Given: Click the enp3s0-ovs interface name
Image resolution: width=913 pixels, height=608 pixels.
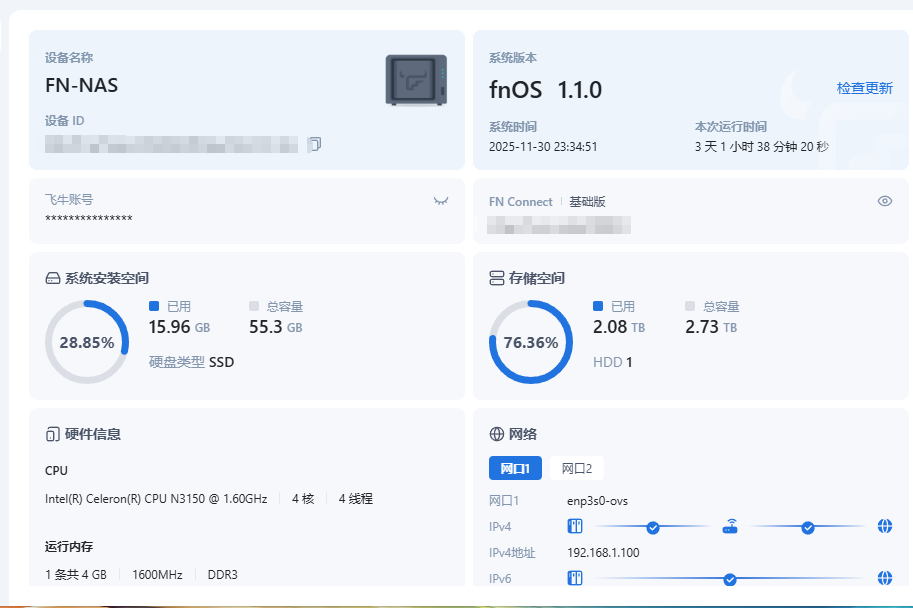Looking at the screenshot, I should (597, 501).
